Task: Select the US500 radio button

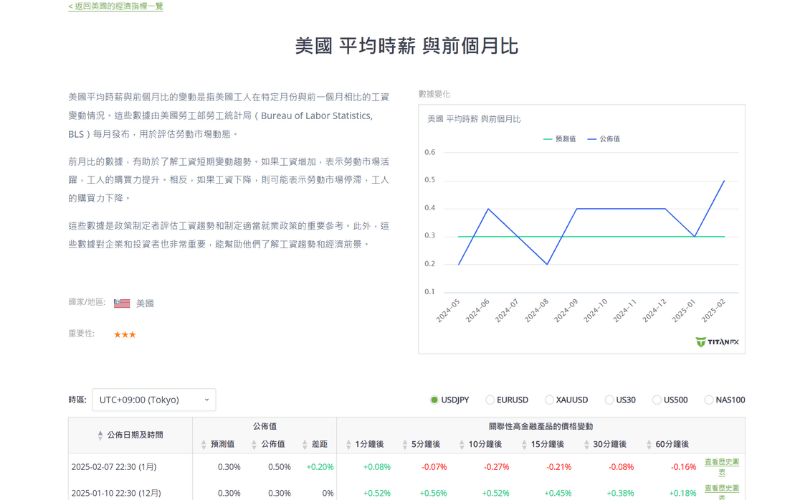Action: click(x=657, y=400)
